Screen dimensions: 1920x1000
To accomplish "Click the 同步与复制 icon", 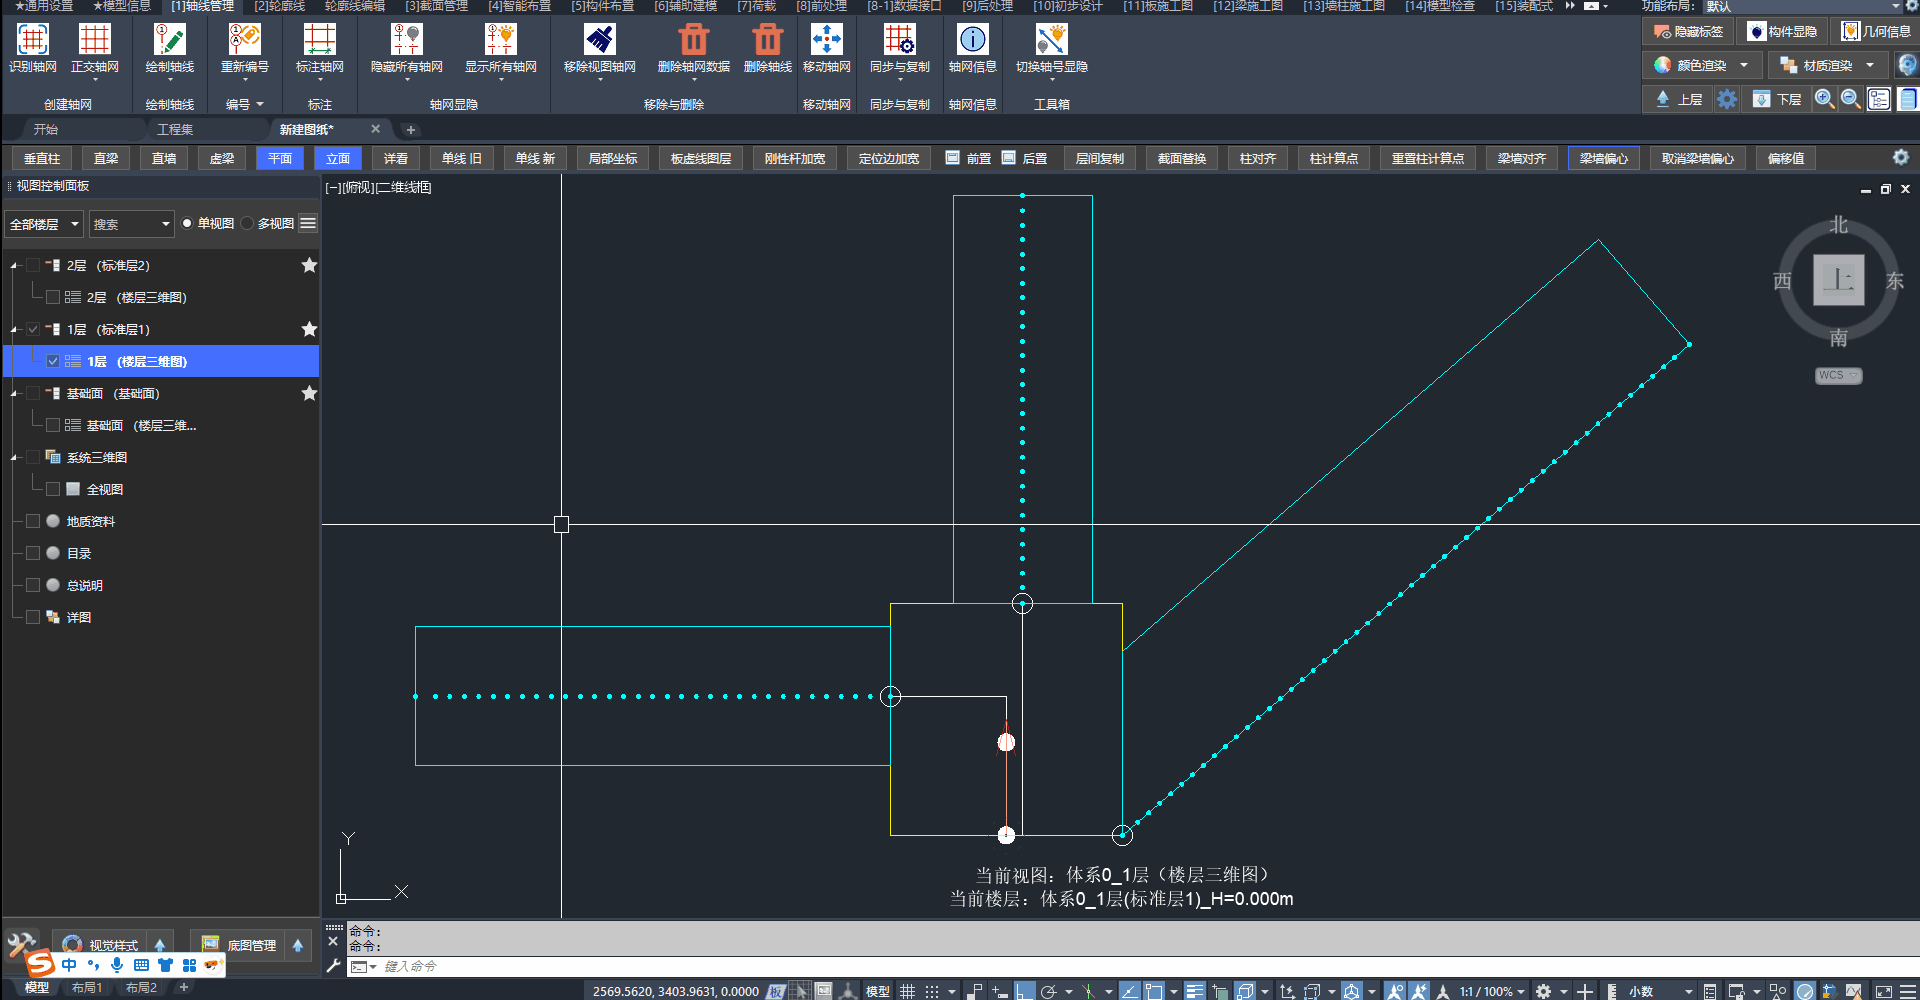I will click(899, 40).
